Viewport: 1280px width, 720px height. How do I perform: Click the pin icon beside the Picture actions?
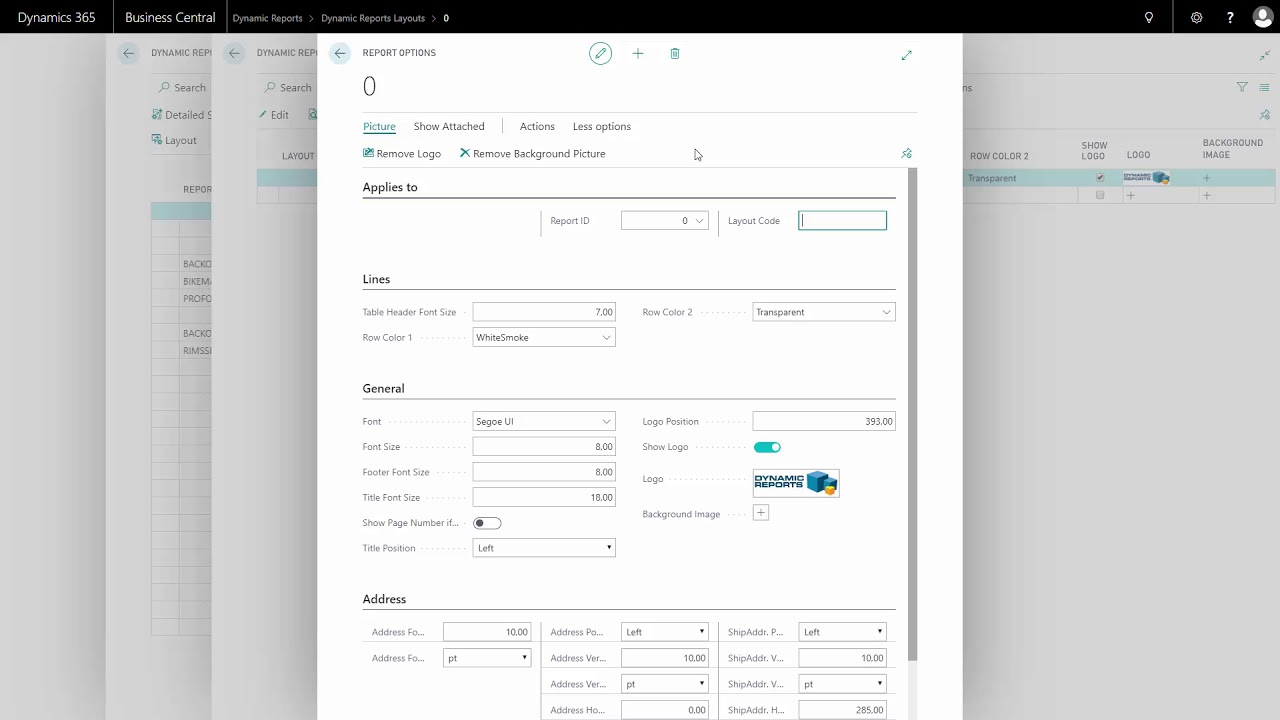click(907, 154)
